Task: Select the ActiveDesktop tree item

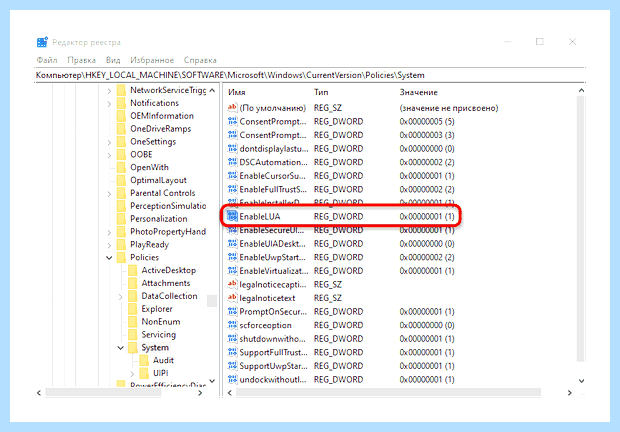Action: pos(168,270)
